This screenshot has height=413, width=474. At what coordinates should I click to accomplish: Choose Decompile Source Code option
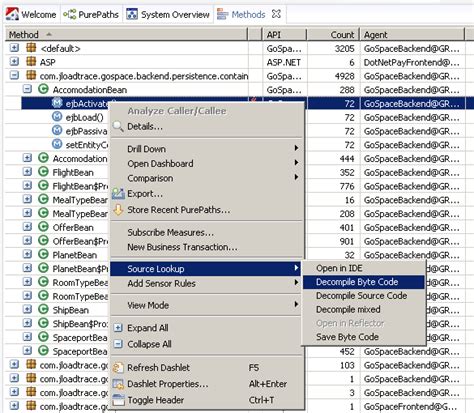(361, 296)
